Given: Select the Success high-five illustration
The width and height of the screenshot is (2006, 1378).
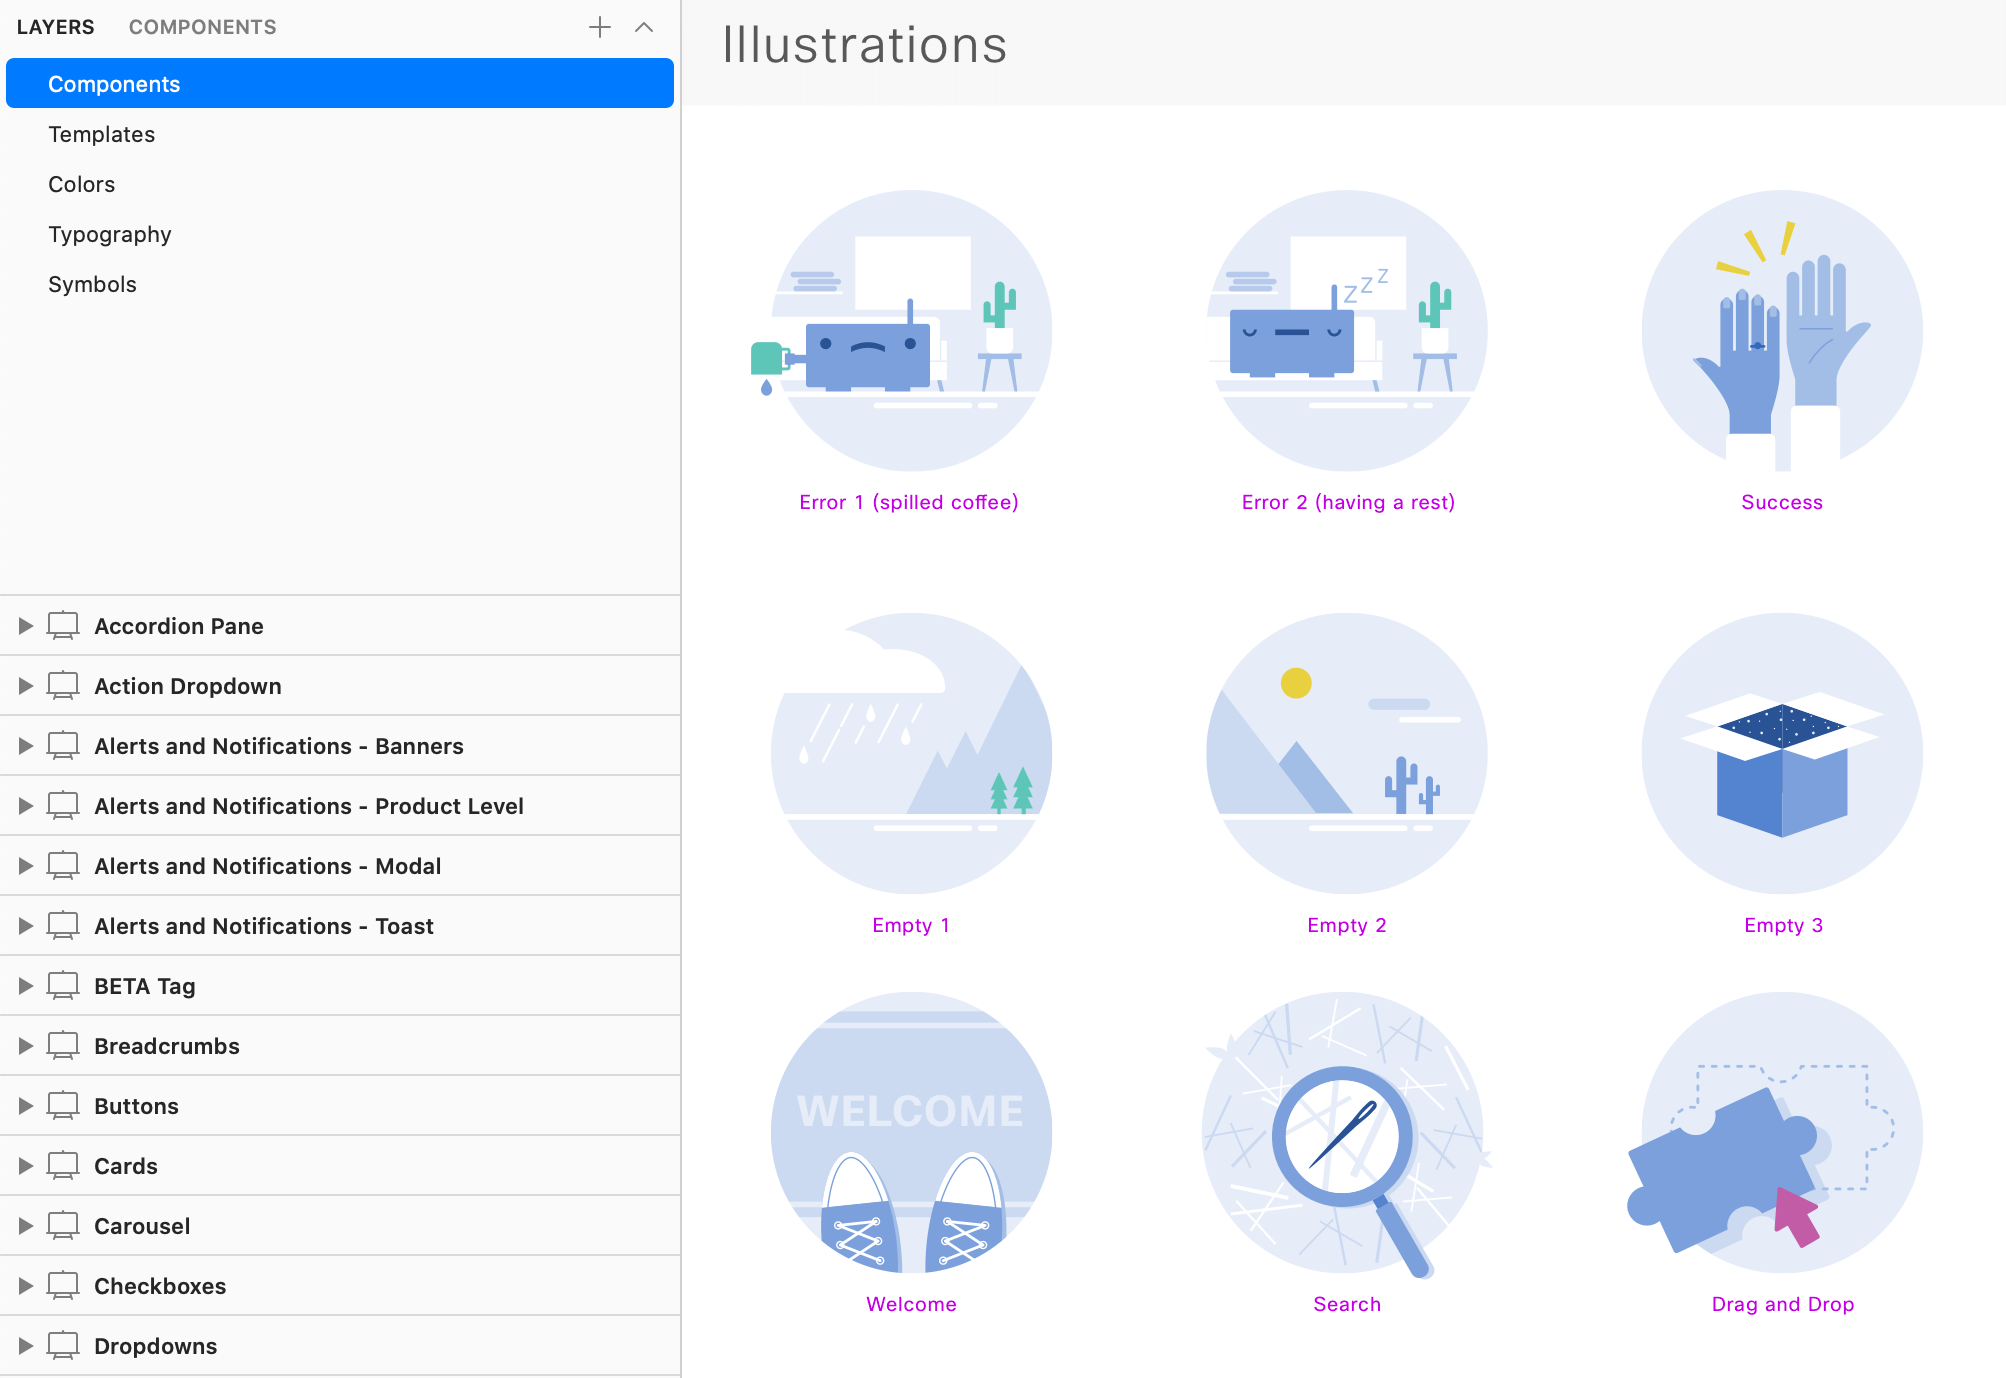Looking at the screenshot, I should [1781, 331].
